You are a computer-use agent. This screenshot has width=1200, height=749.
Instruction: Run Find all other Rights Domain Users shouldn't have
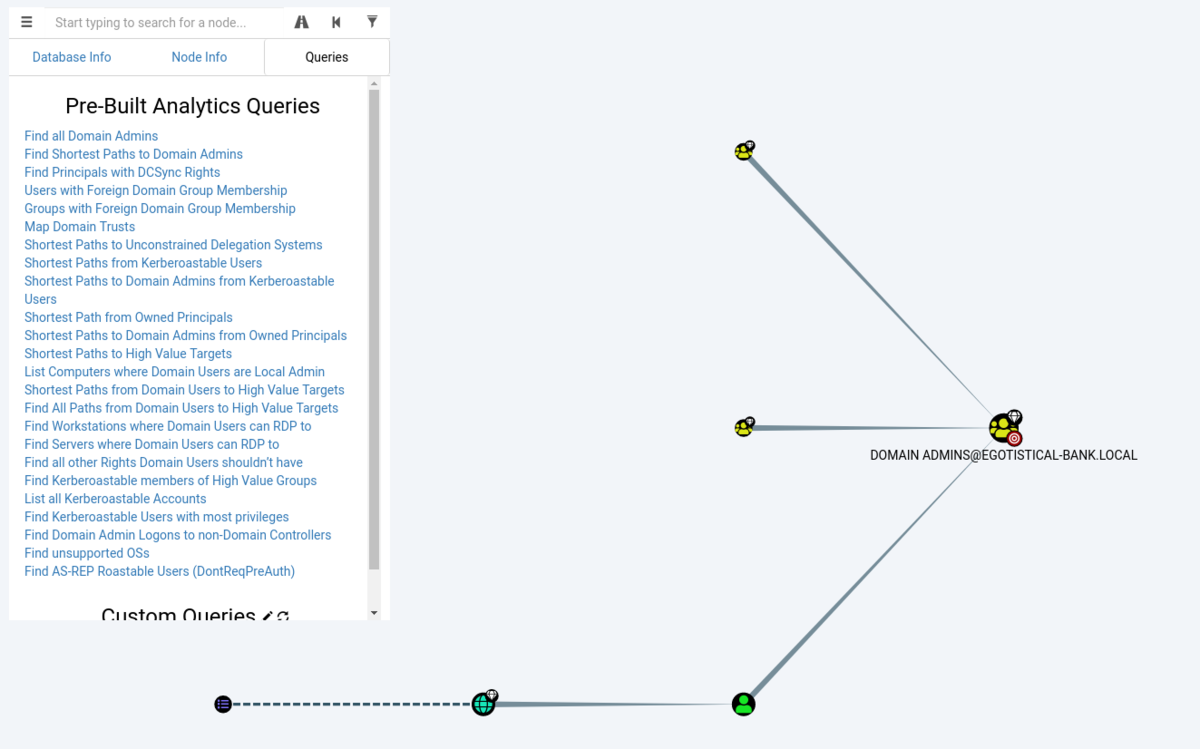[x=164, y=461]
